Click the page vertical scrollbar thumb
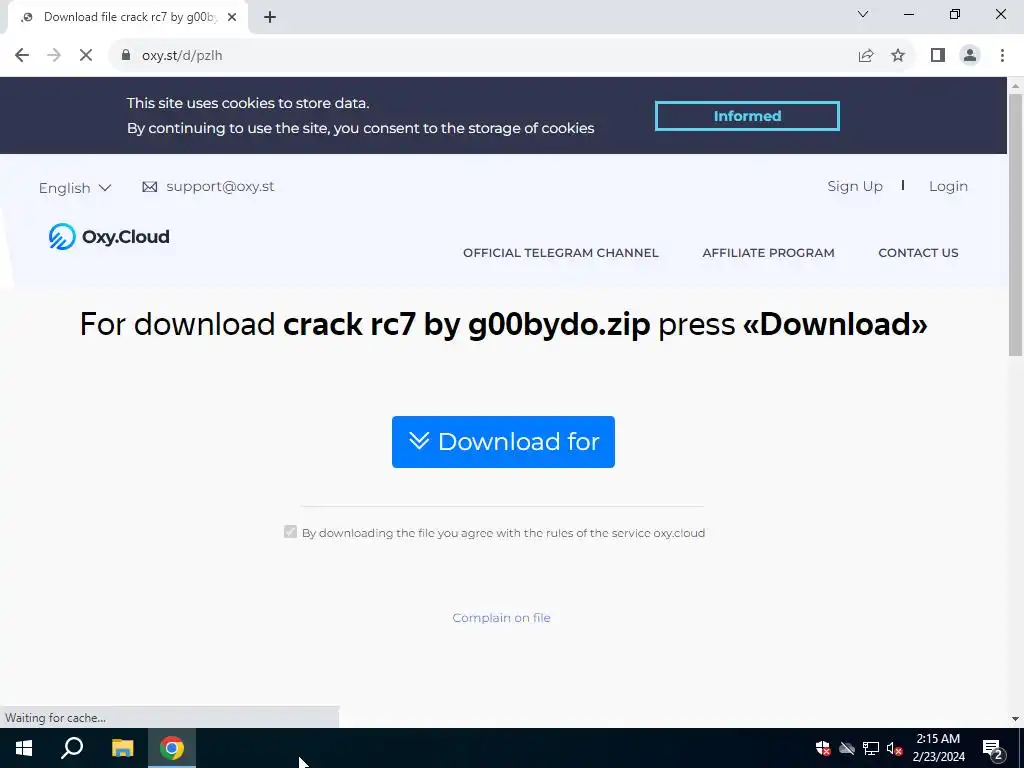 pyautogui.click(x=1015, y=225)
